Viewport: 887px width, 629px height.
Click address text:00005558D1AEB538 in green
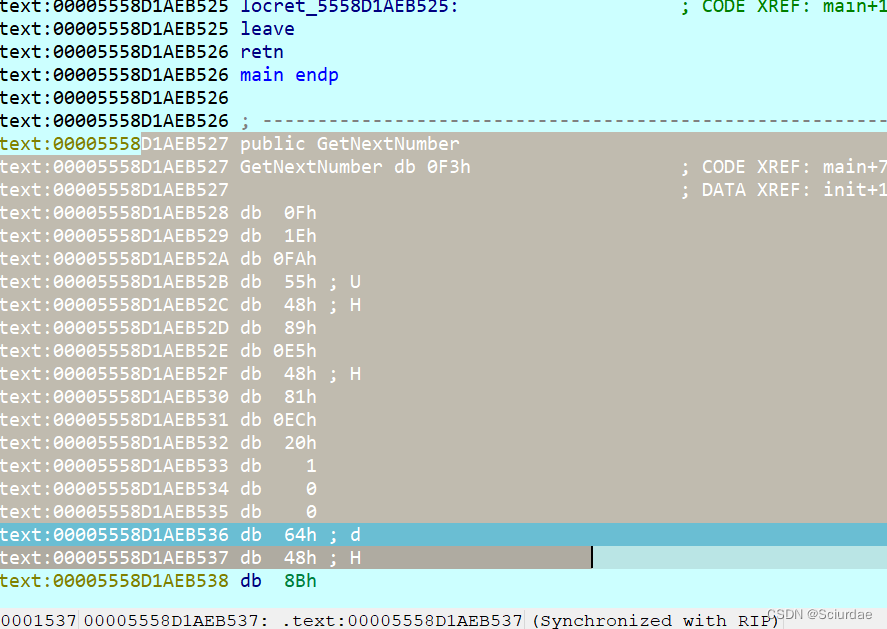coord(118,581)
